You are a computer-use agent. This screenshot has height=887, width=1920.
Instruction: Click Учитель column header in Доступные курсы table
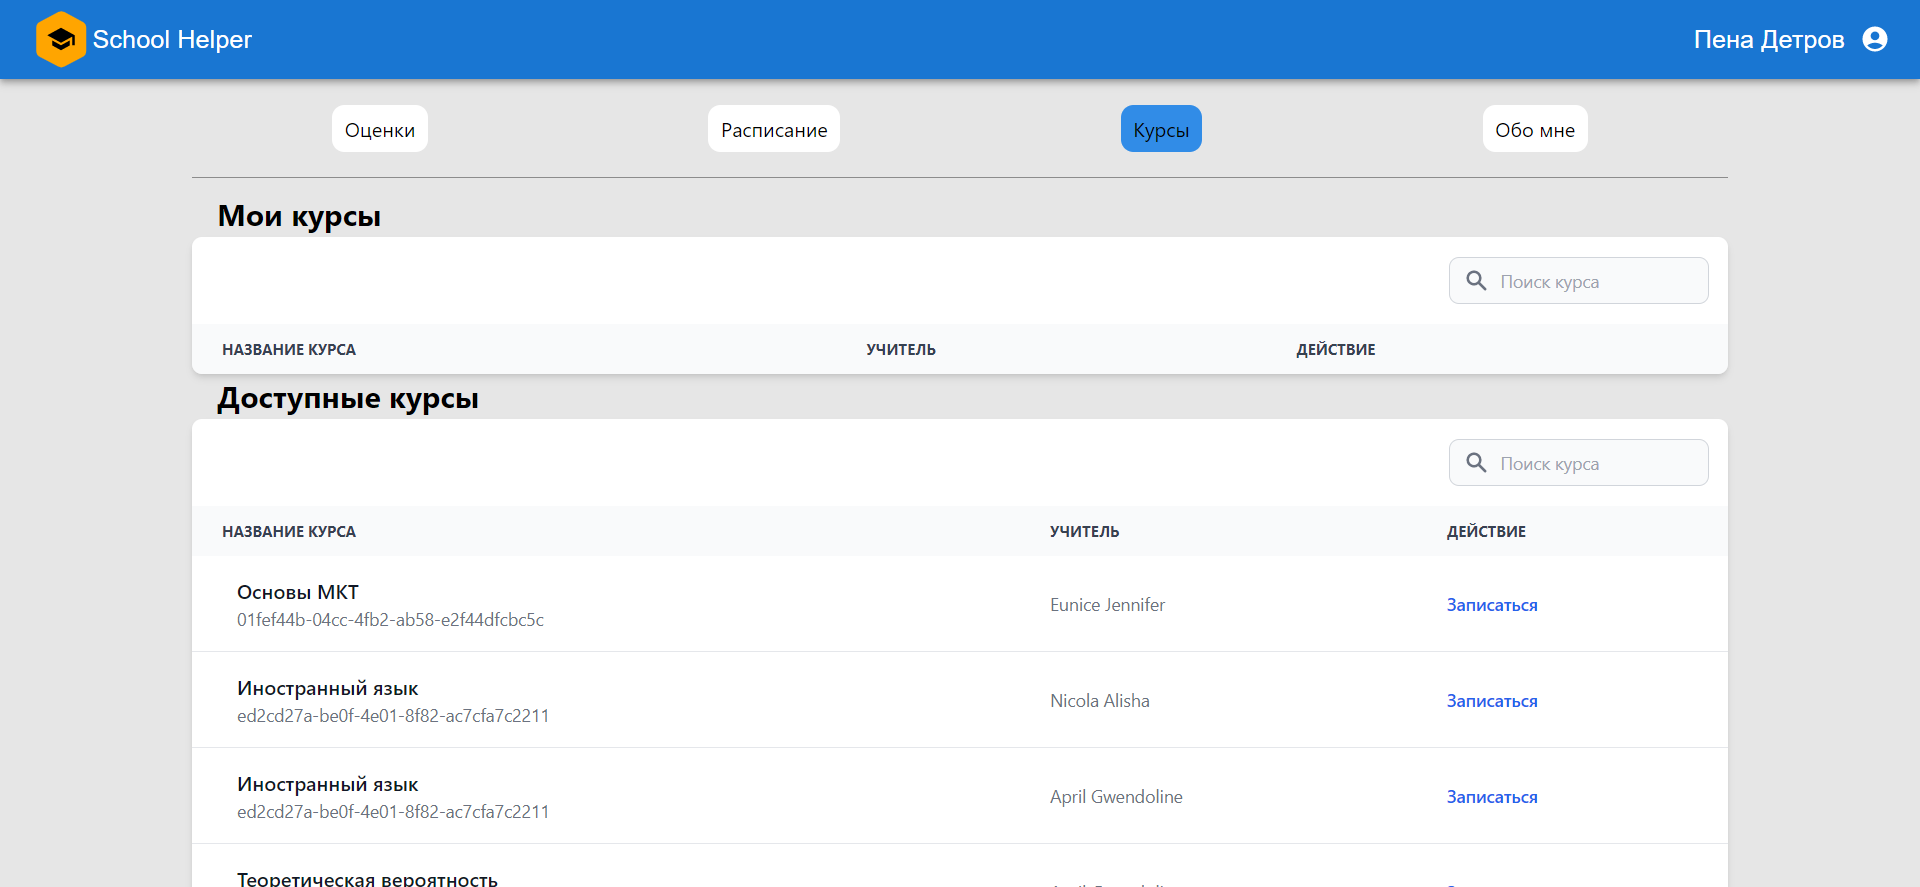(1084, 531)
